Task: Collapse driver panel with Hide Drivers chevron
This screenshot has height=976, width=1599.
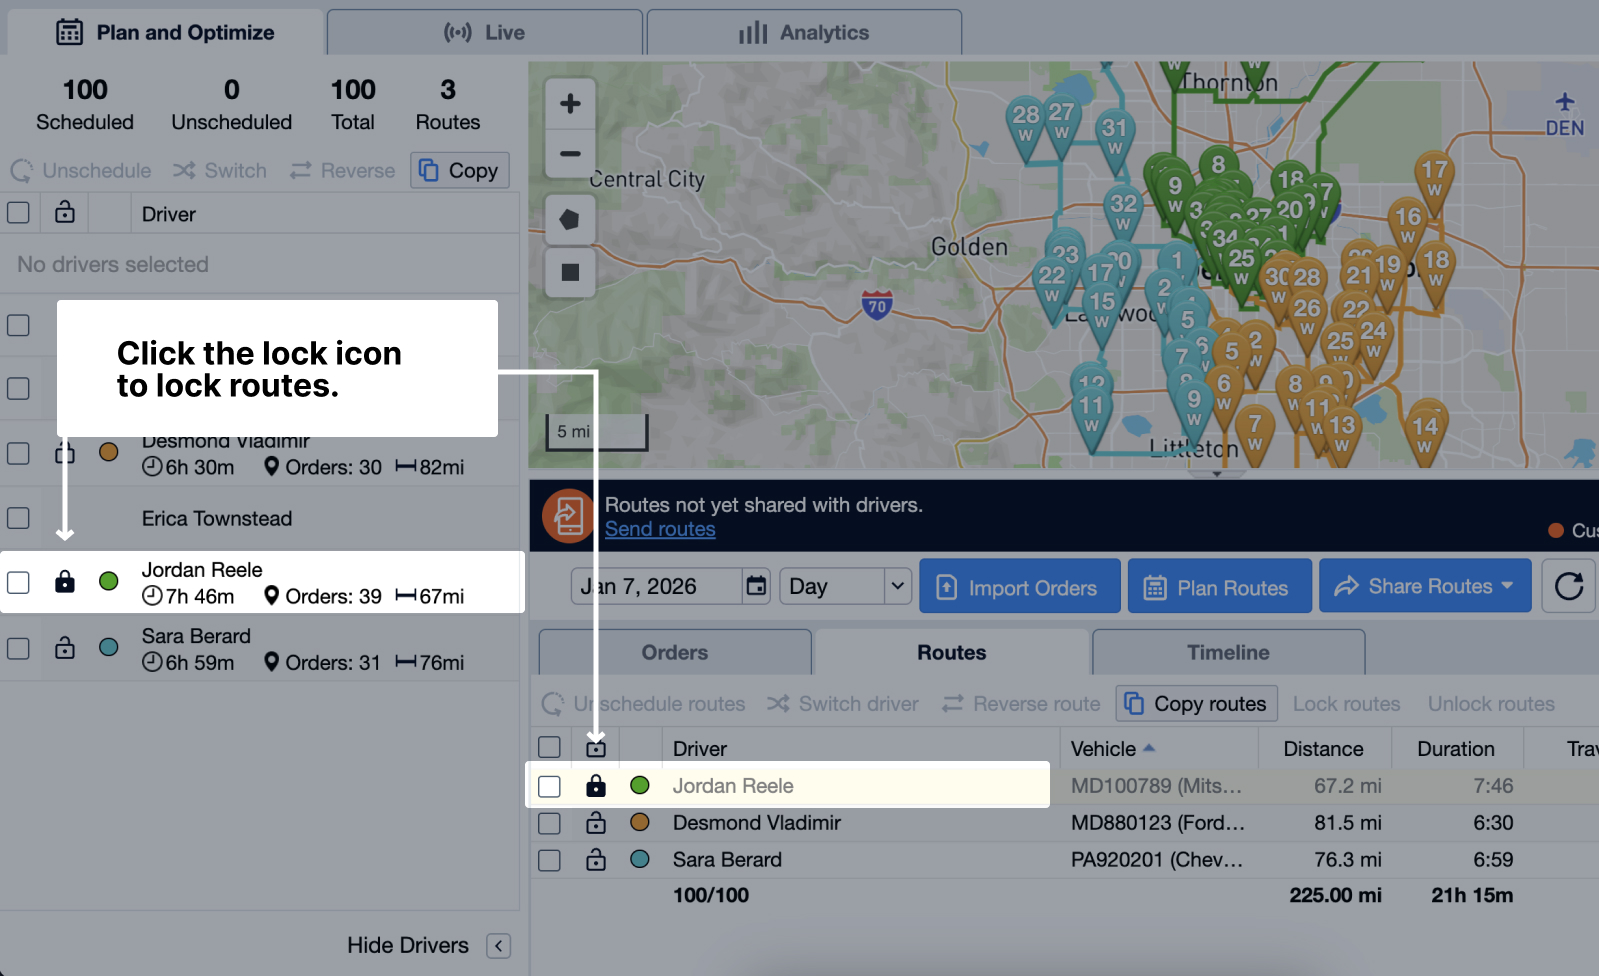Action: [498, 946]
